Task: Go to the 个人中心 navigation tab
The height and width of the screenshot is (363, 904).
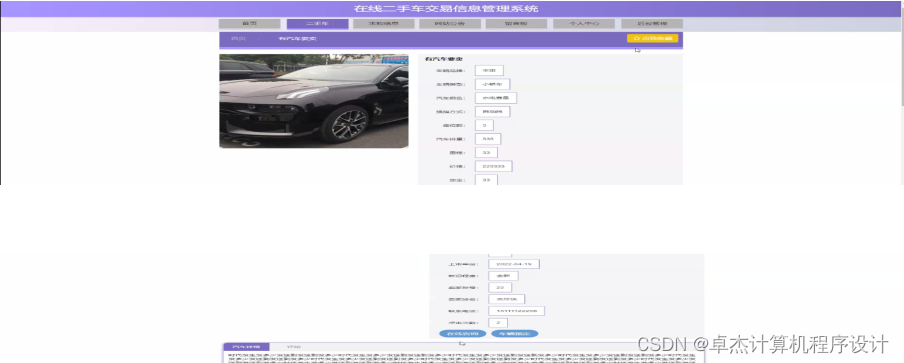Action: (583, 24)
